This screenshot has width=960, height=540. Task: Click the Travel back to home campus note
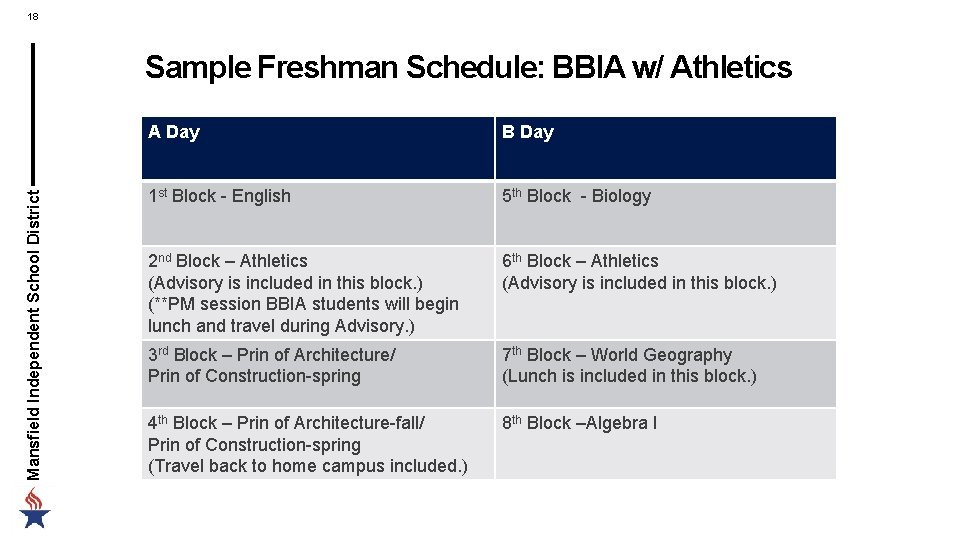[308, 466]
